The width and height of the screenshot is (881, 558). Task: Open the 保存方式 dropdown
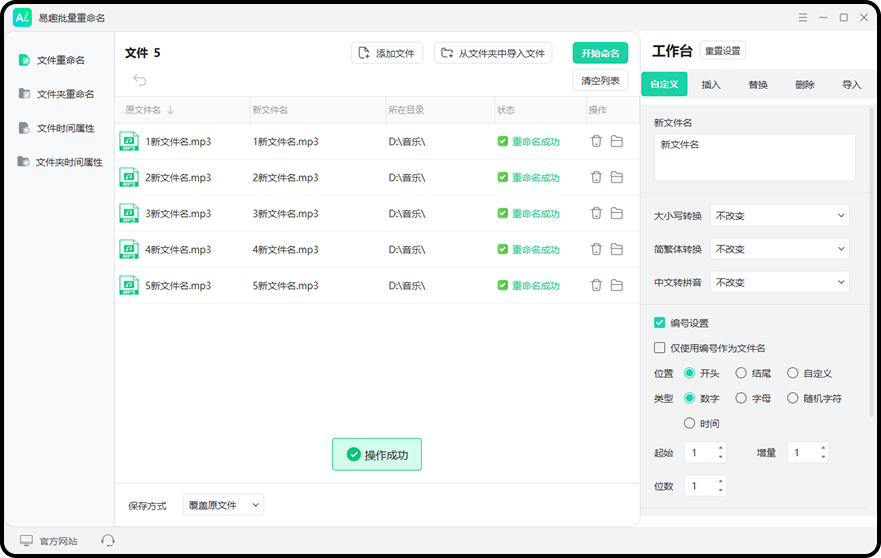point(223,505)
